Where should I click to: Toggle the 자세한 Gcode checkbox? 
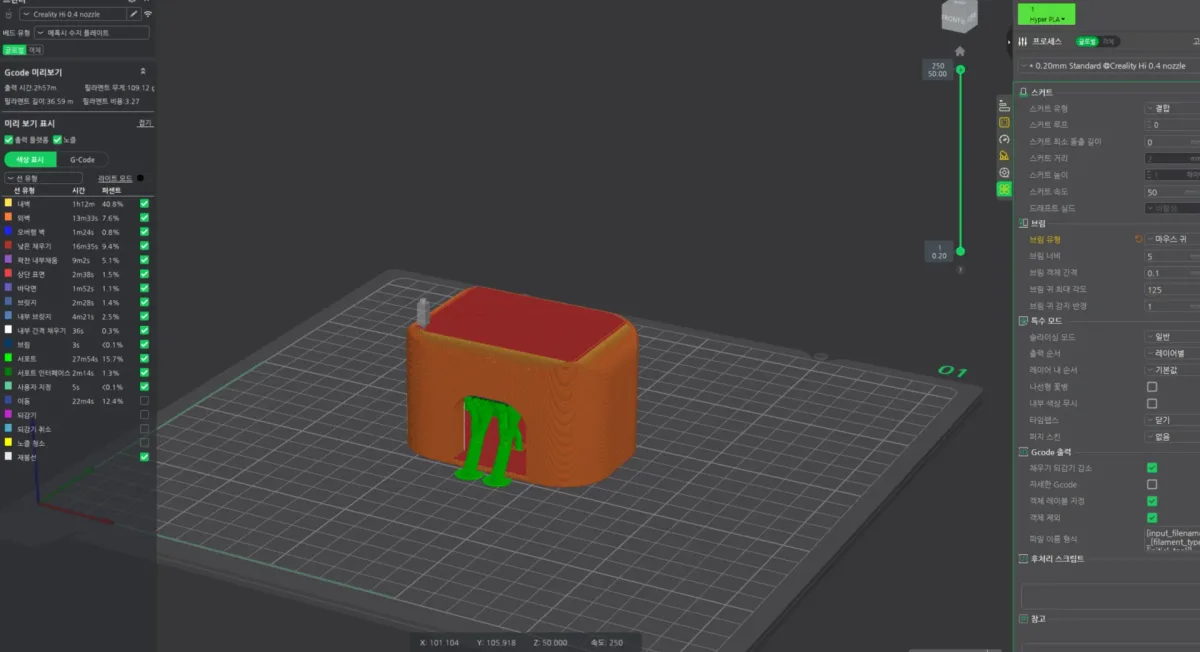1152,484
